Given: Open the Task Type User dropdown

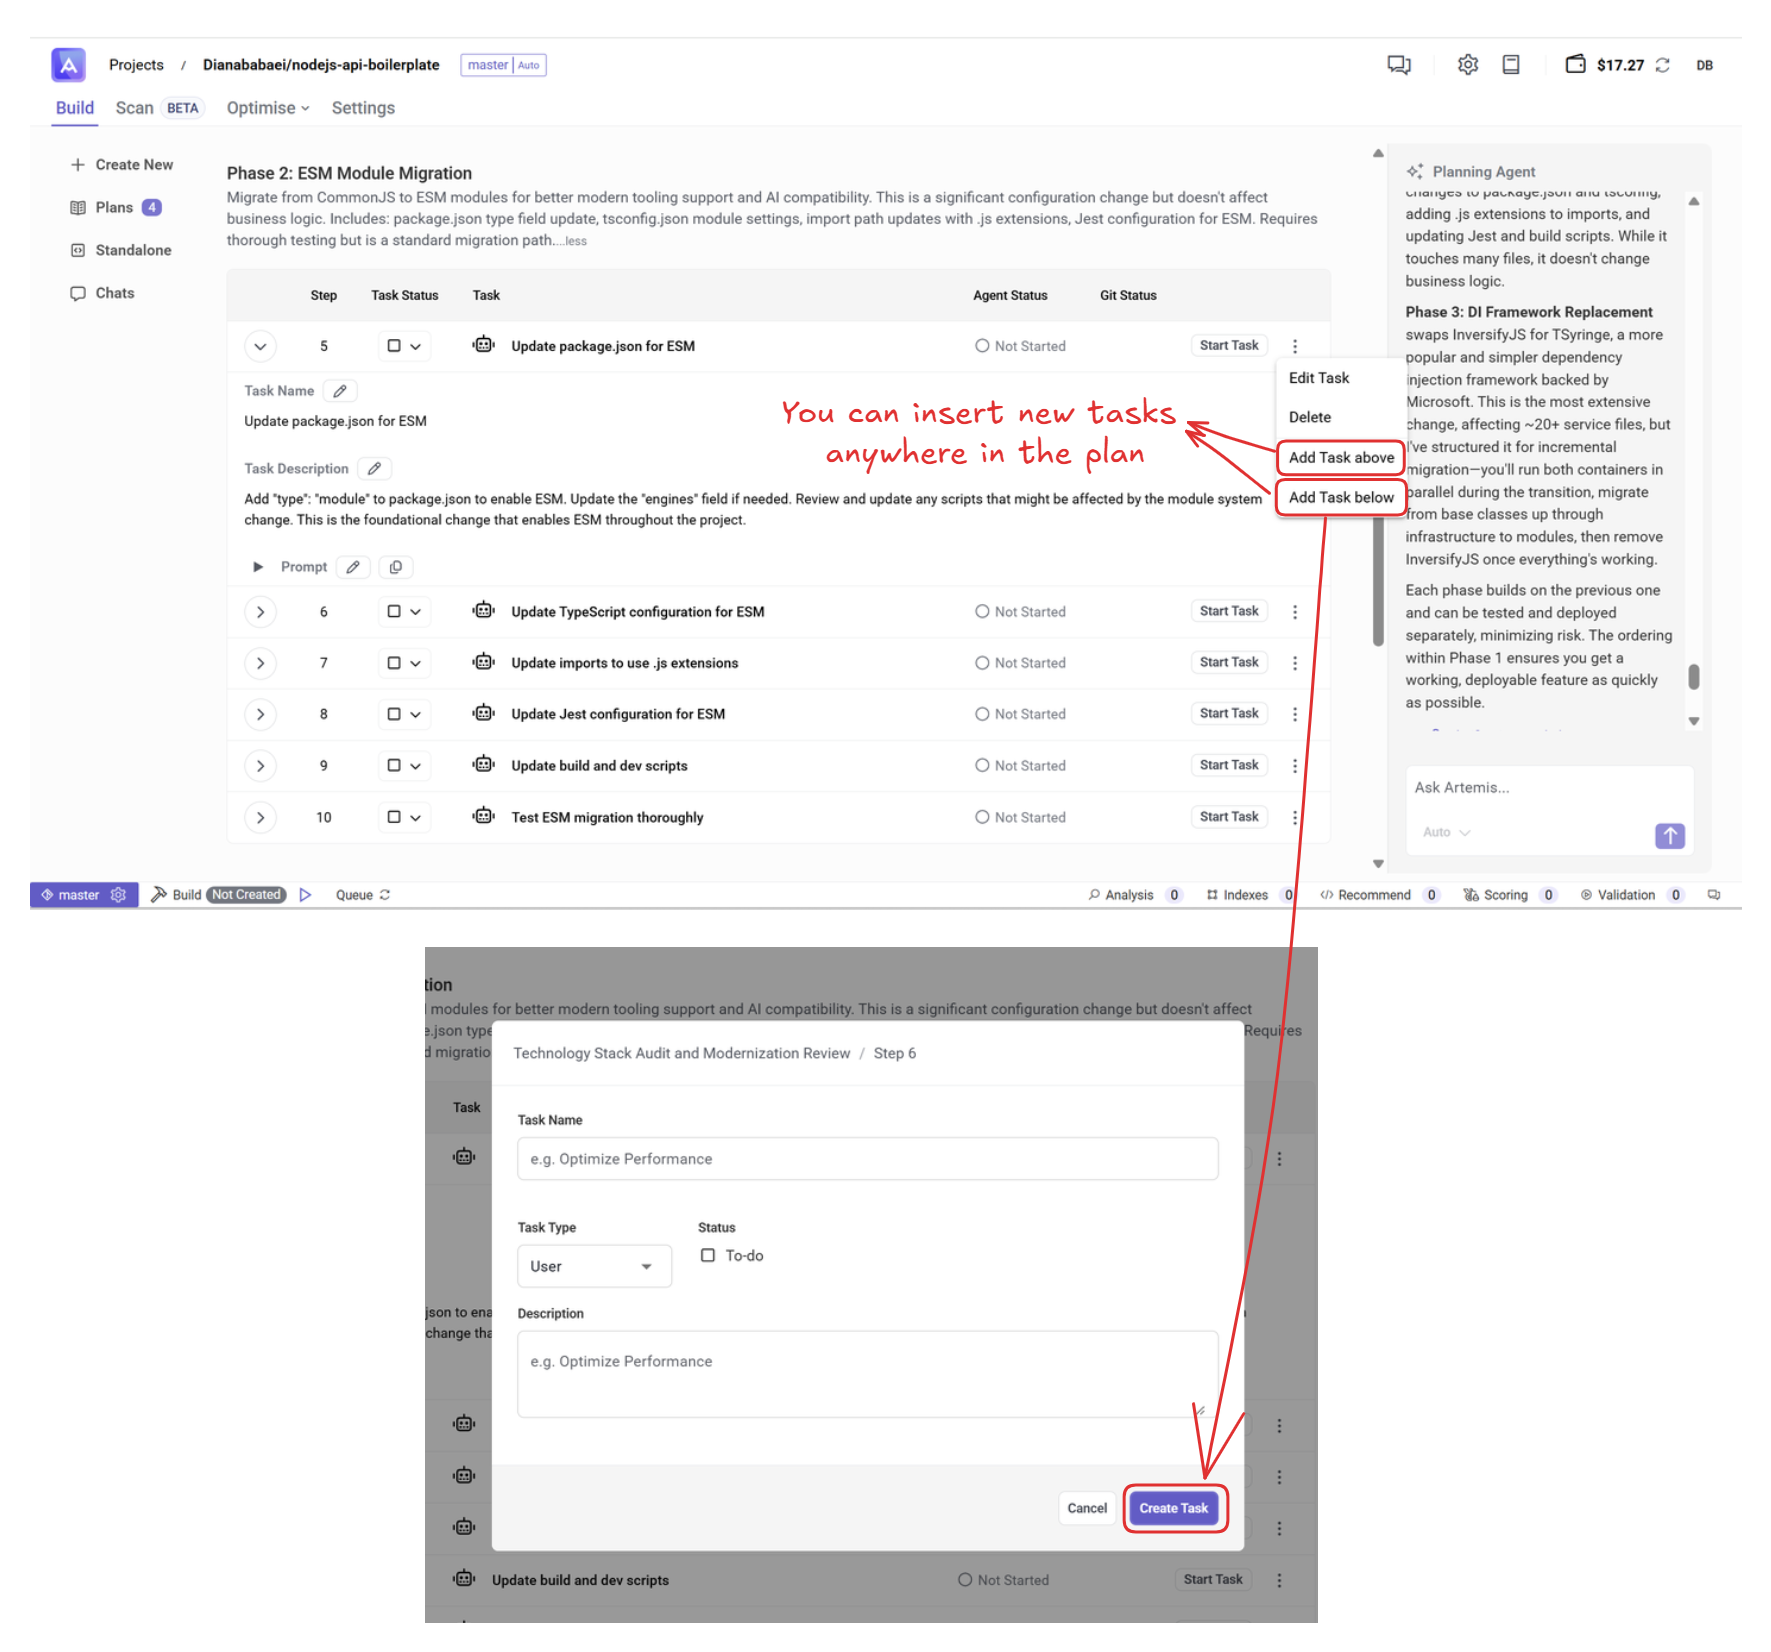Looking at the screenshot, I should (x=593, y=1266).
